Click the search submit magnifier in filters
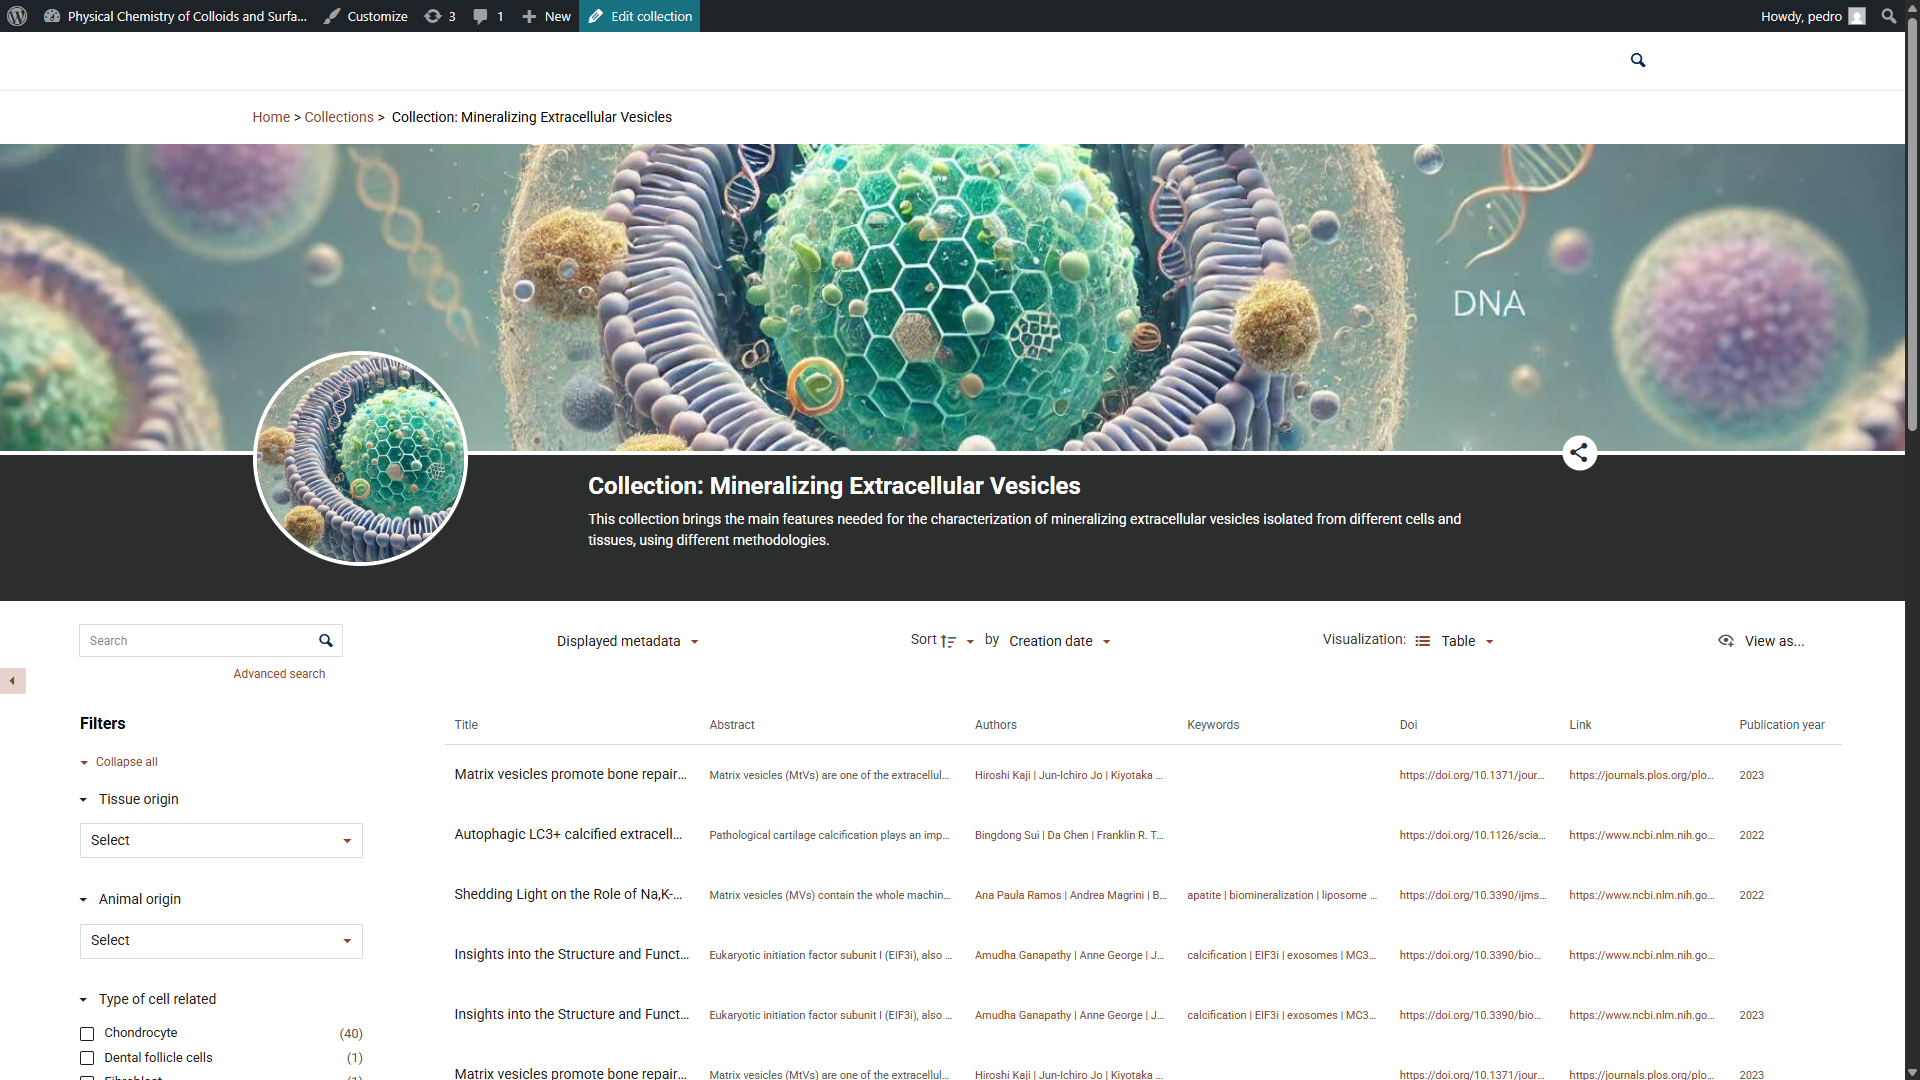Viewport: 1920px width, 1080px height. 326,641
